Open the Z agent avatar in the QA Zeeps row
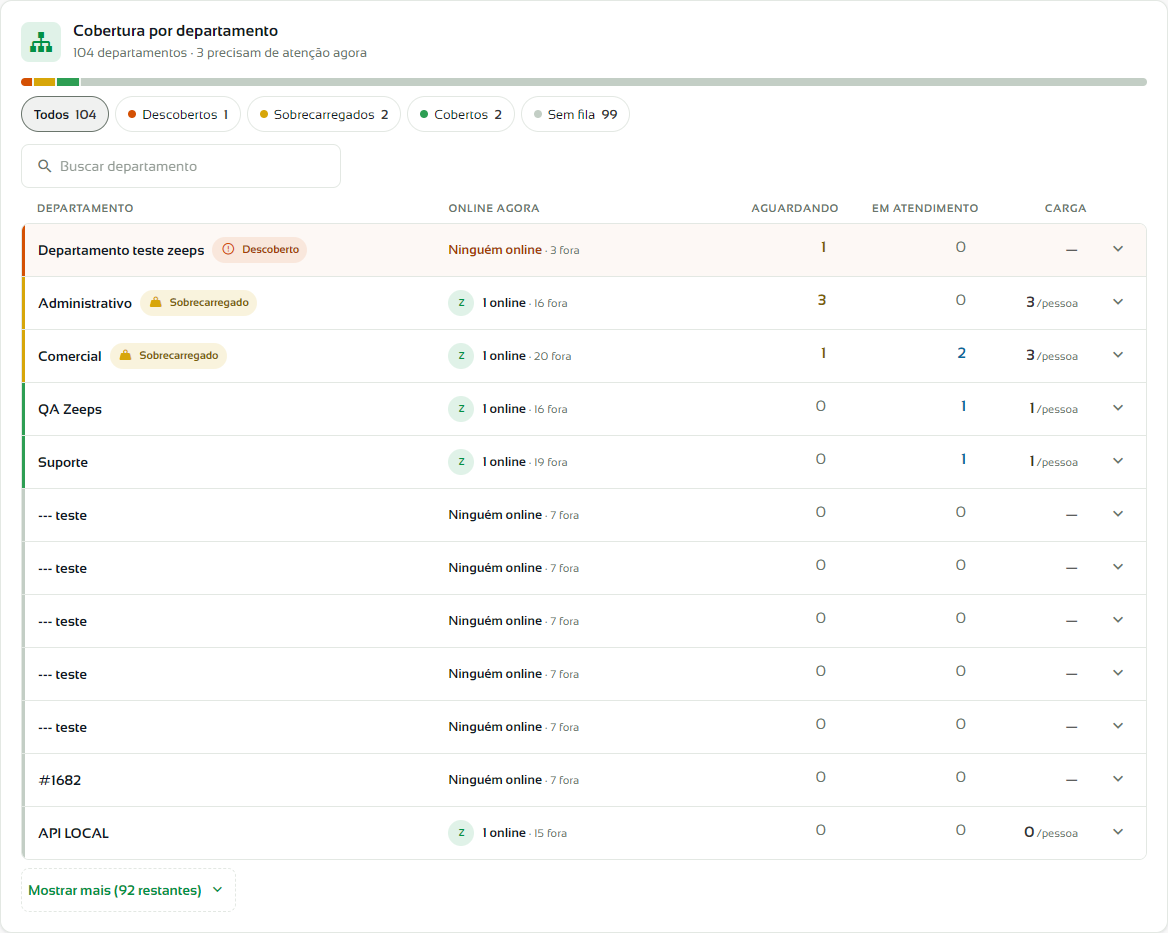This screenshot has width=1168, height=933. pos(461,409)
